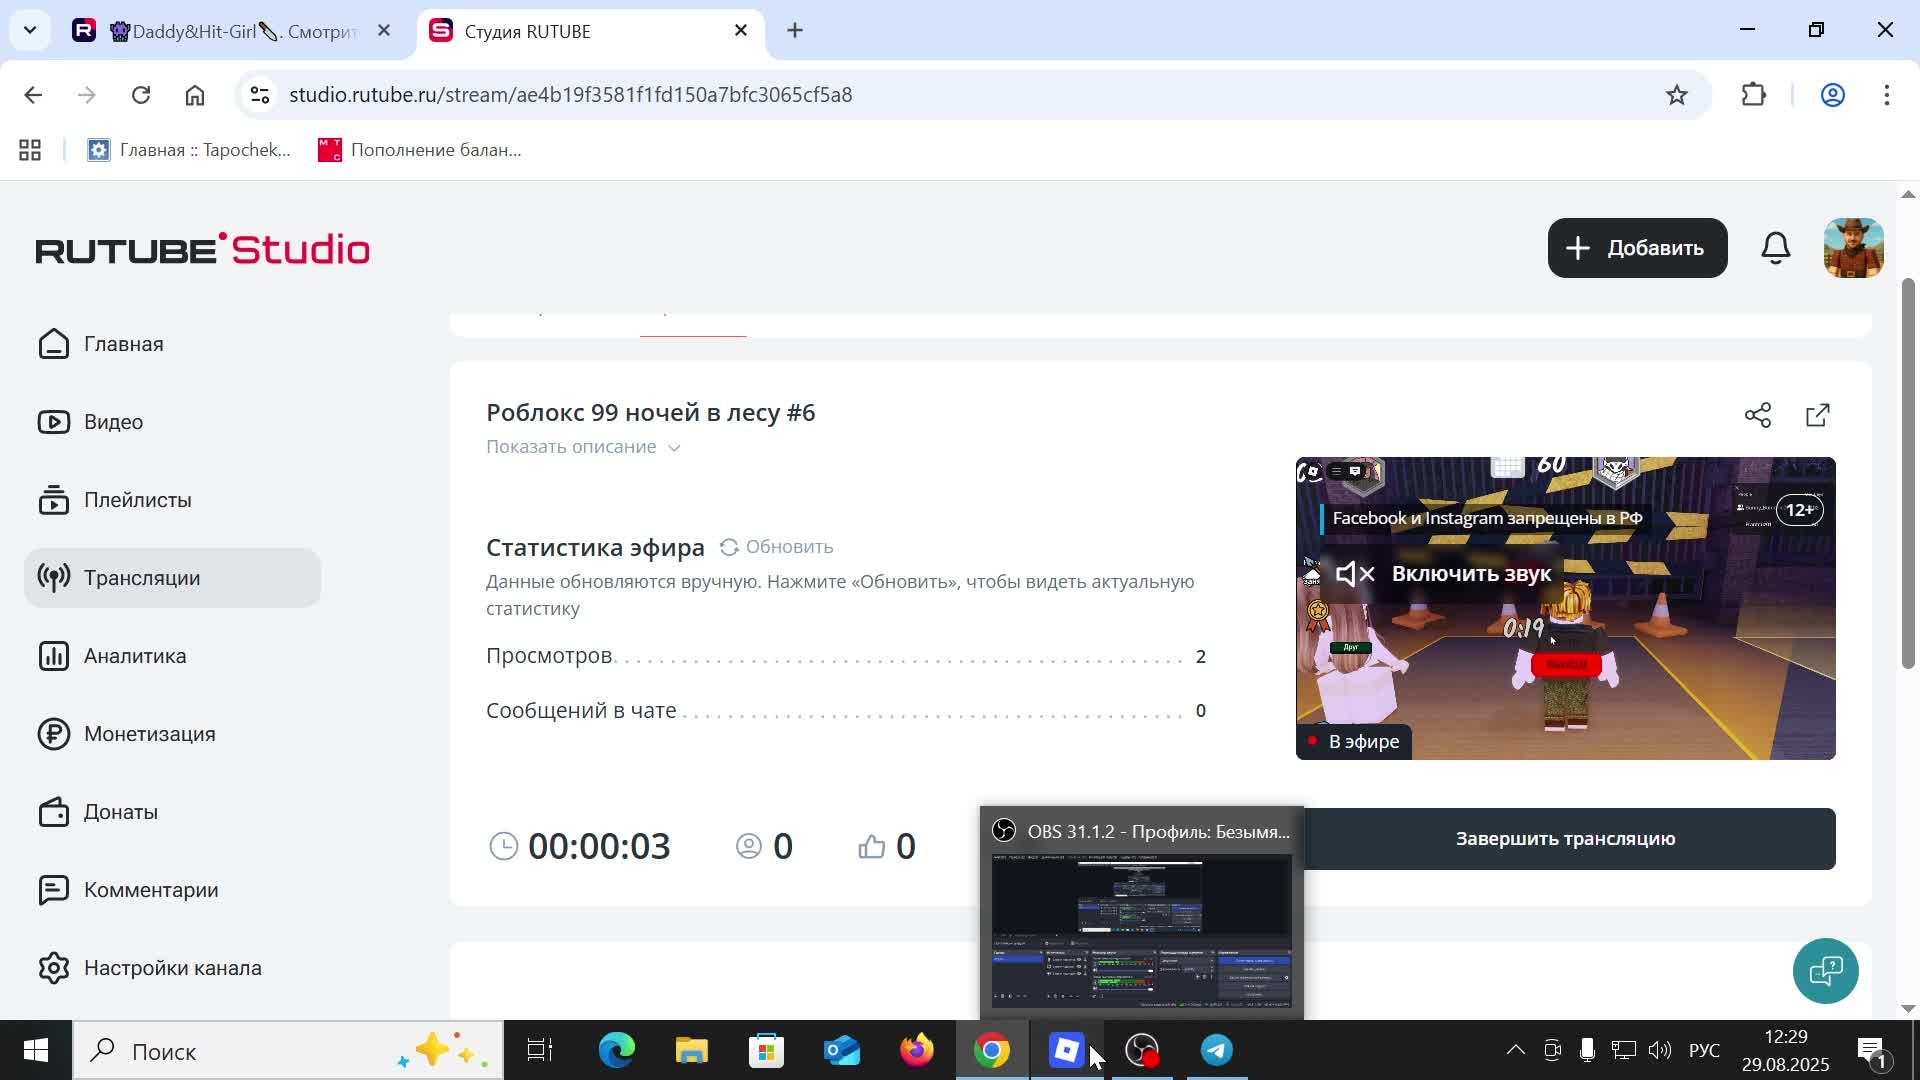
Task: Open RUTUBE Studio notifications bell
Action: (1775, 247)
